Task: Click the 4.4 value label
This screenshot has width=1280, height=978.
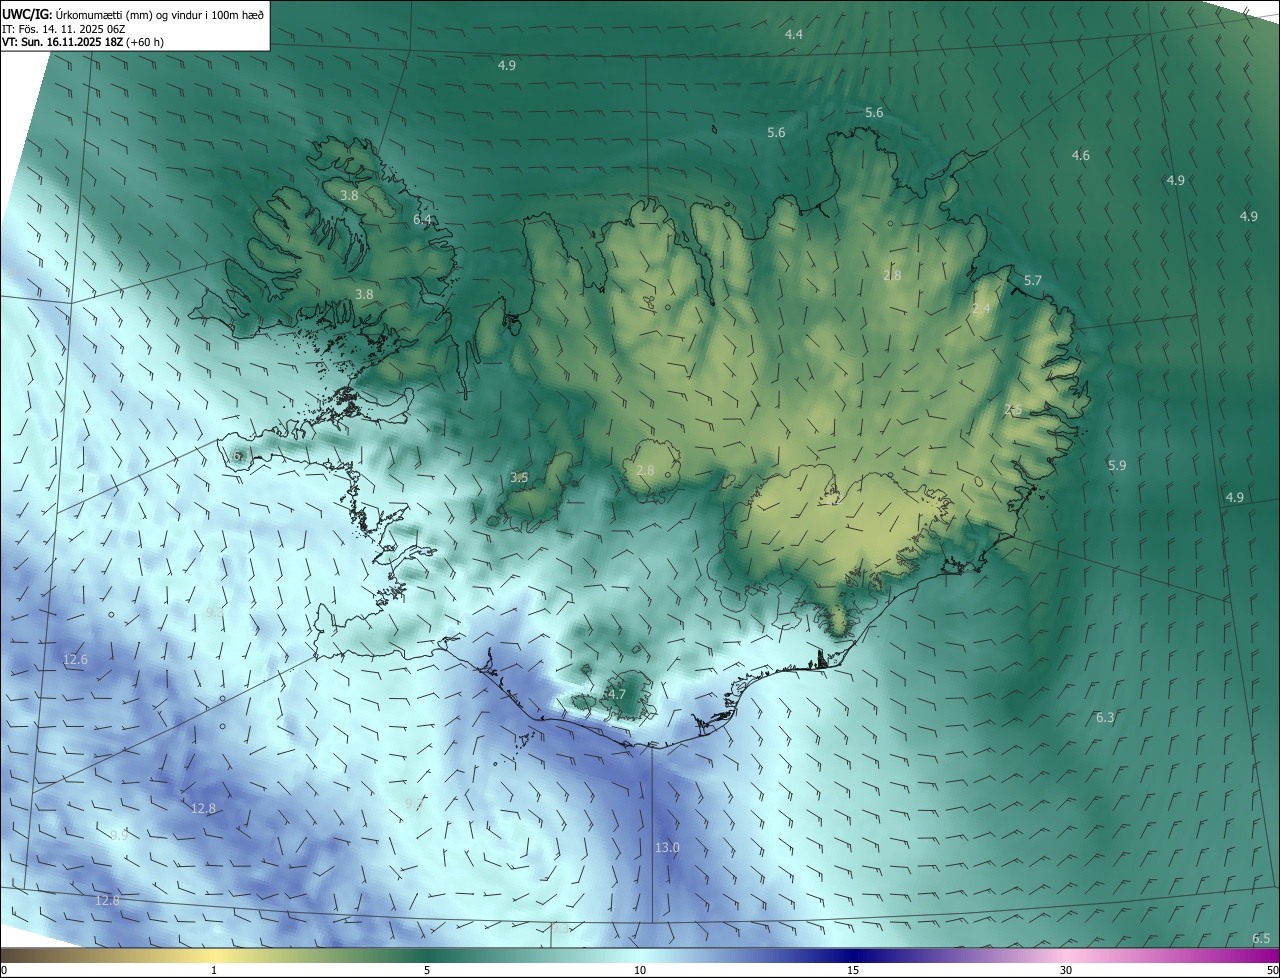Action: tap(793, 34)
